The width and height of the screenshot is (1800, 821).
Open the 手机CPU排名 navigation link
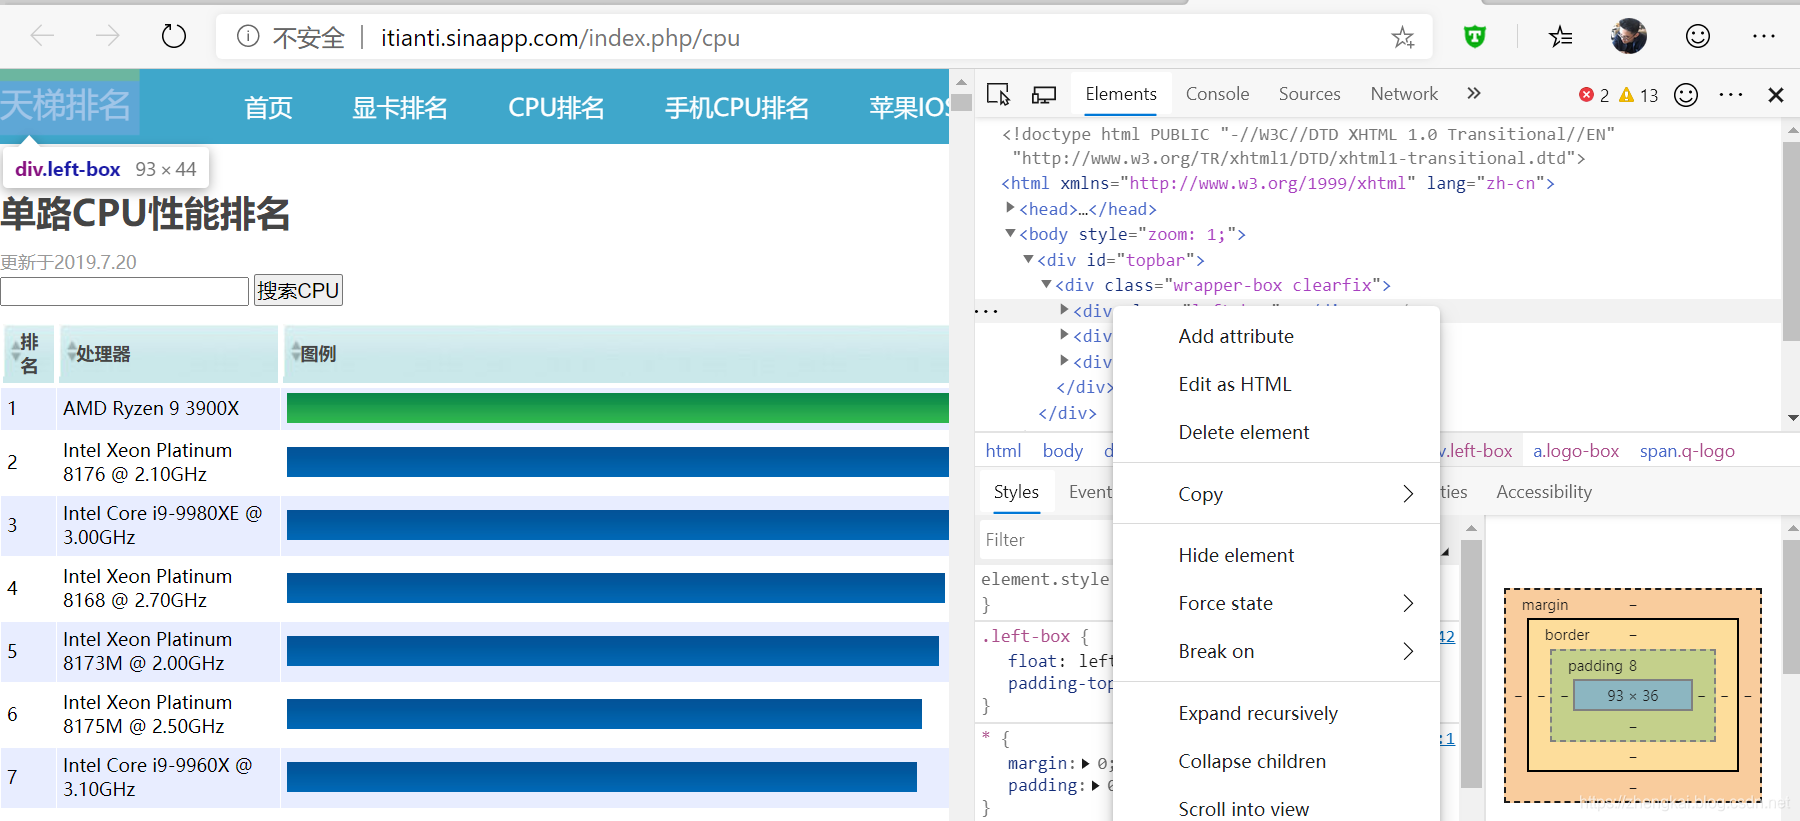pyautogui.click(x=737, y=108)
